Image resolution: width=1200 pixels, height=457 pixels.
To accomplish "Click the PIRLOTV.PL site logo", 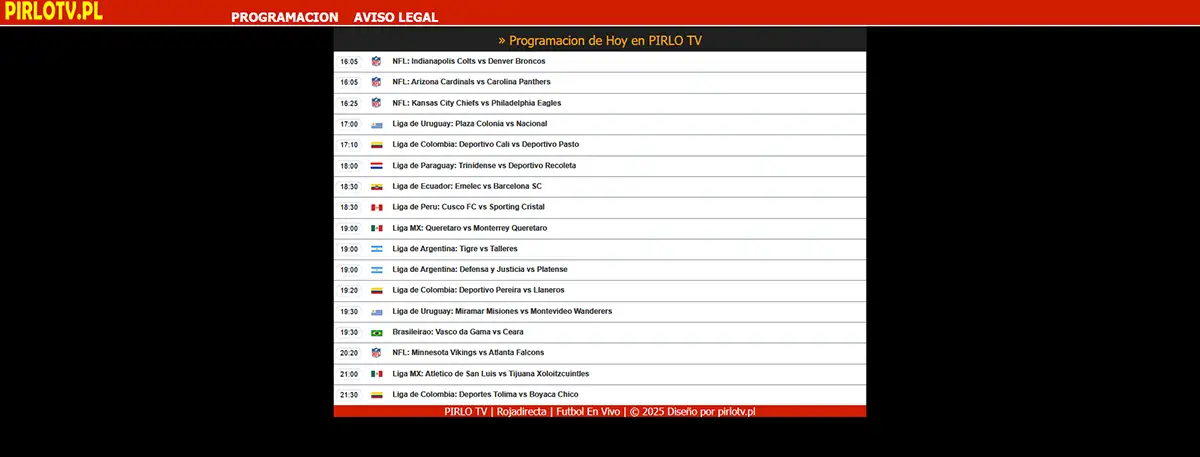I will (x=52, y=11).
